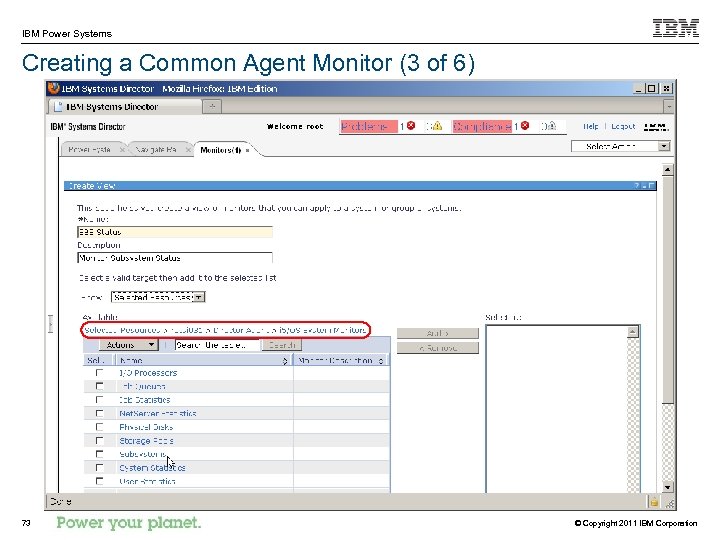Close the Navigate Resources tab with its X
Screen dimensions: 720x540
point(188,150)
